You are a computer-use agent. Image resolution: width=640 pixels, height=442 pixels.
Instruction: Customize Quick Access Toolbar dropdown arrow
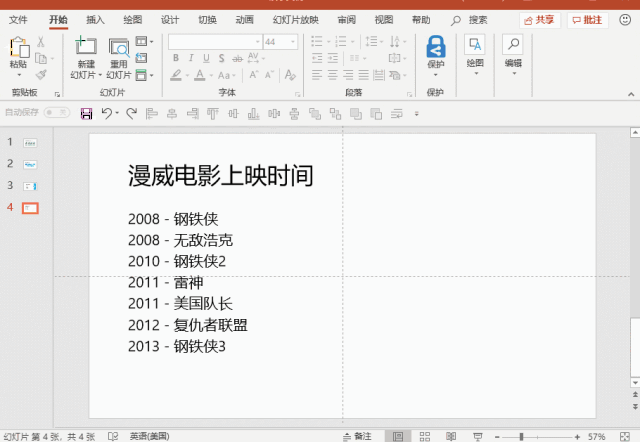coord(416,113)
